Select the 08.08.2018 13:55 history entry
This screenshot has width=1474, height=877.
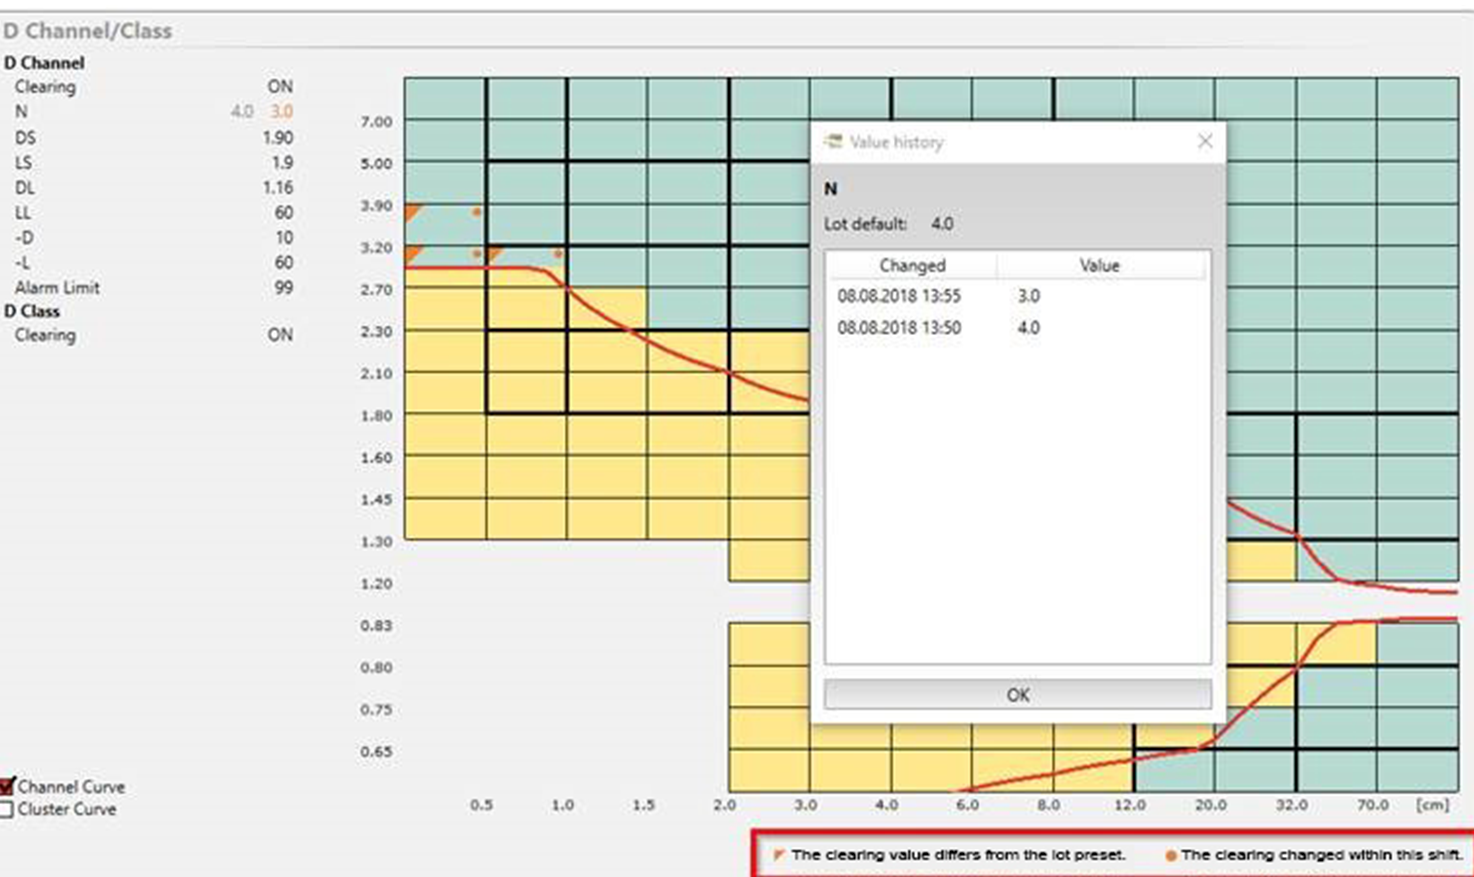point(899,296)
